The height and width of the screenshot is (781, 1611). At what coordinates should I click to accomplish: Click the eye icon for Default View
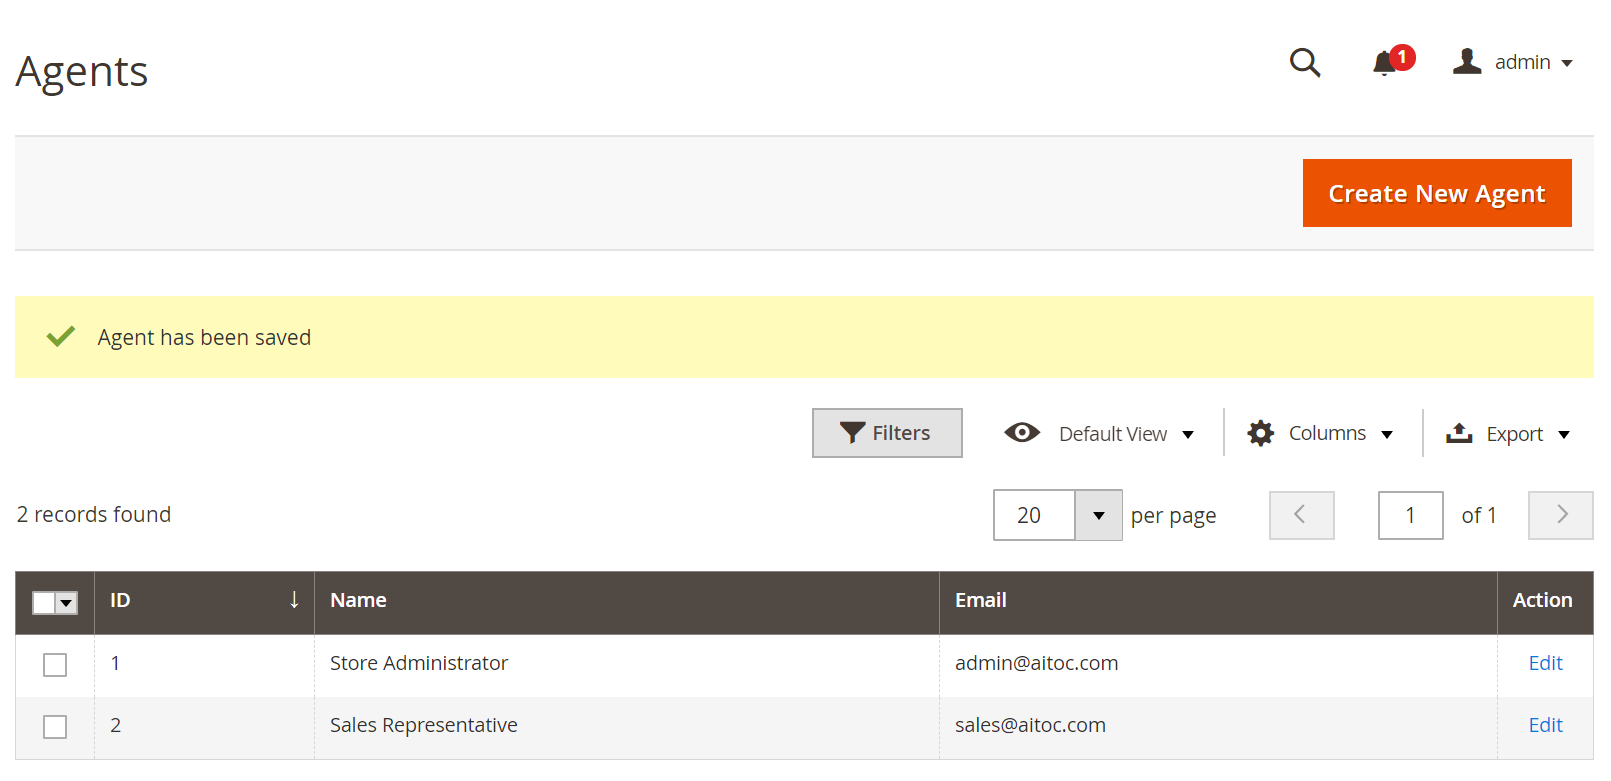click(1022, 432)
